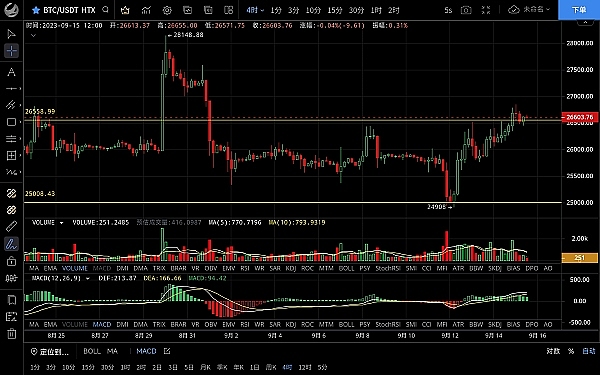Switch to the 15-minute timeframe tab
Screen dimensions: 600x375
334,10
